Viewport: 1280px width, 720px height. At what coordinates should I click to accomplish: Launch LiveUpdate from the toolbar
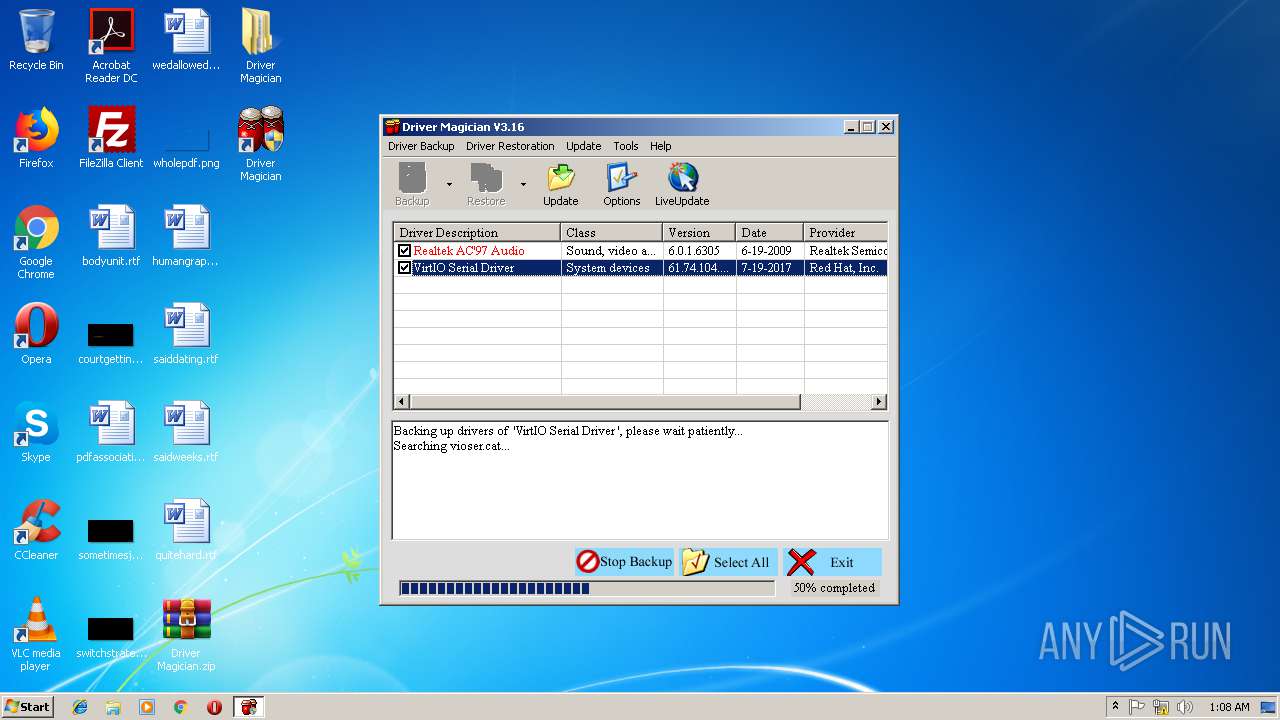(682, 185)
